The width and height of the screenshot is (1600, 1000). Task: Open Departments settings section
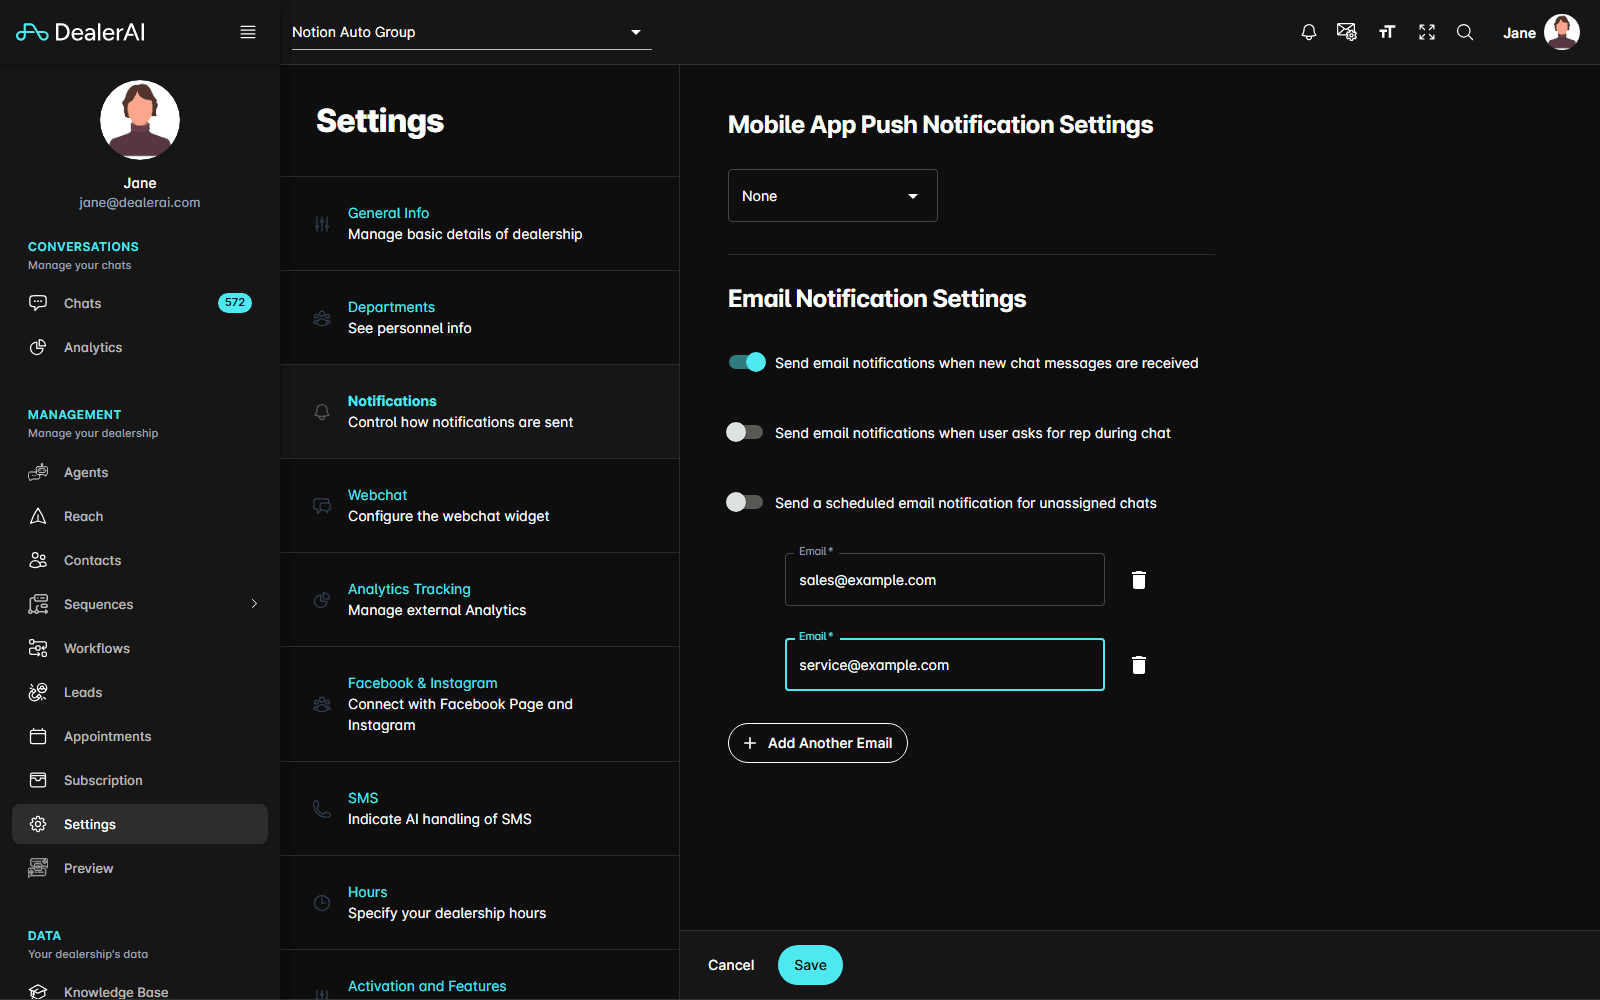pos(480,318)
